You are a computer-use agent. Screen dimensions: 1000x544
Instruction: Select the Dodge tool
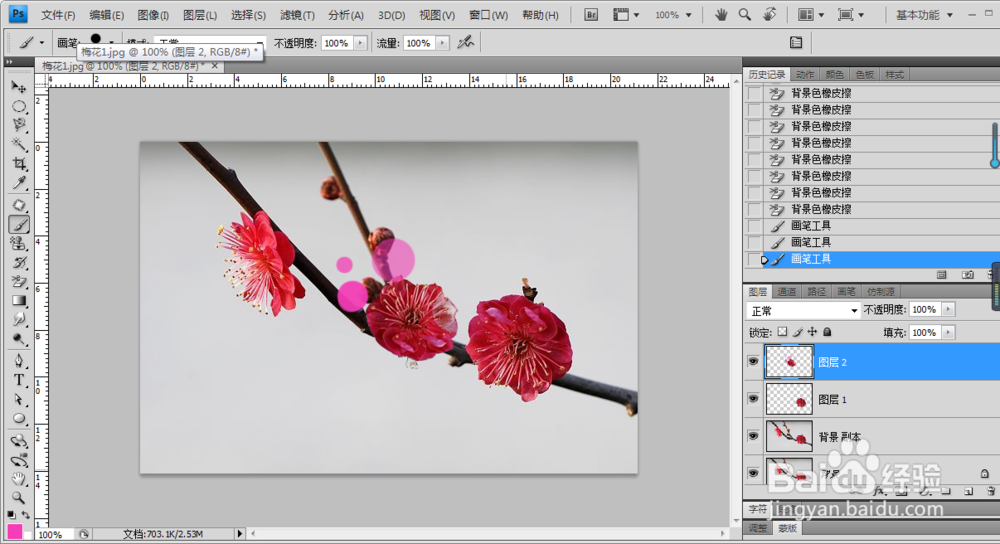[x=19, y=339]
